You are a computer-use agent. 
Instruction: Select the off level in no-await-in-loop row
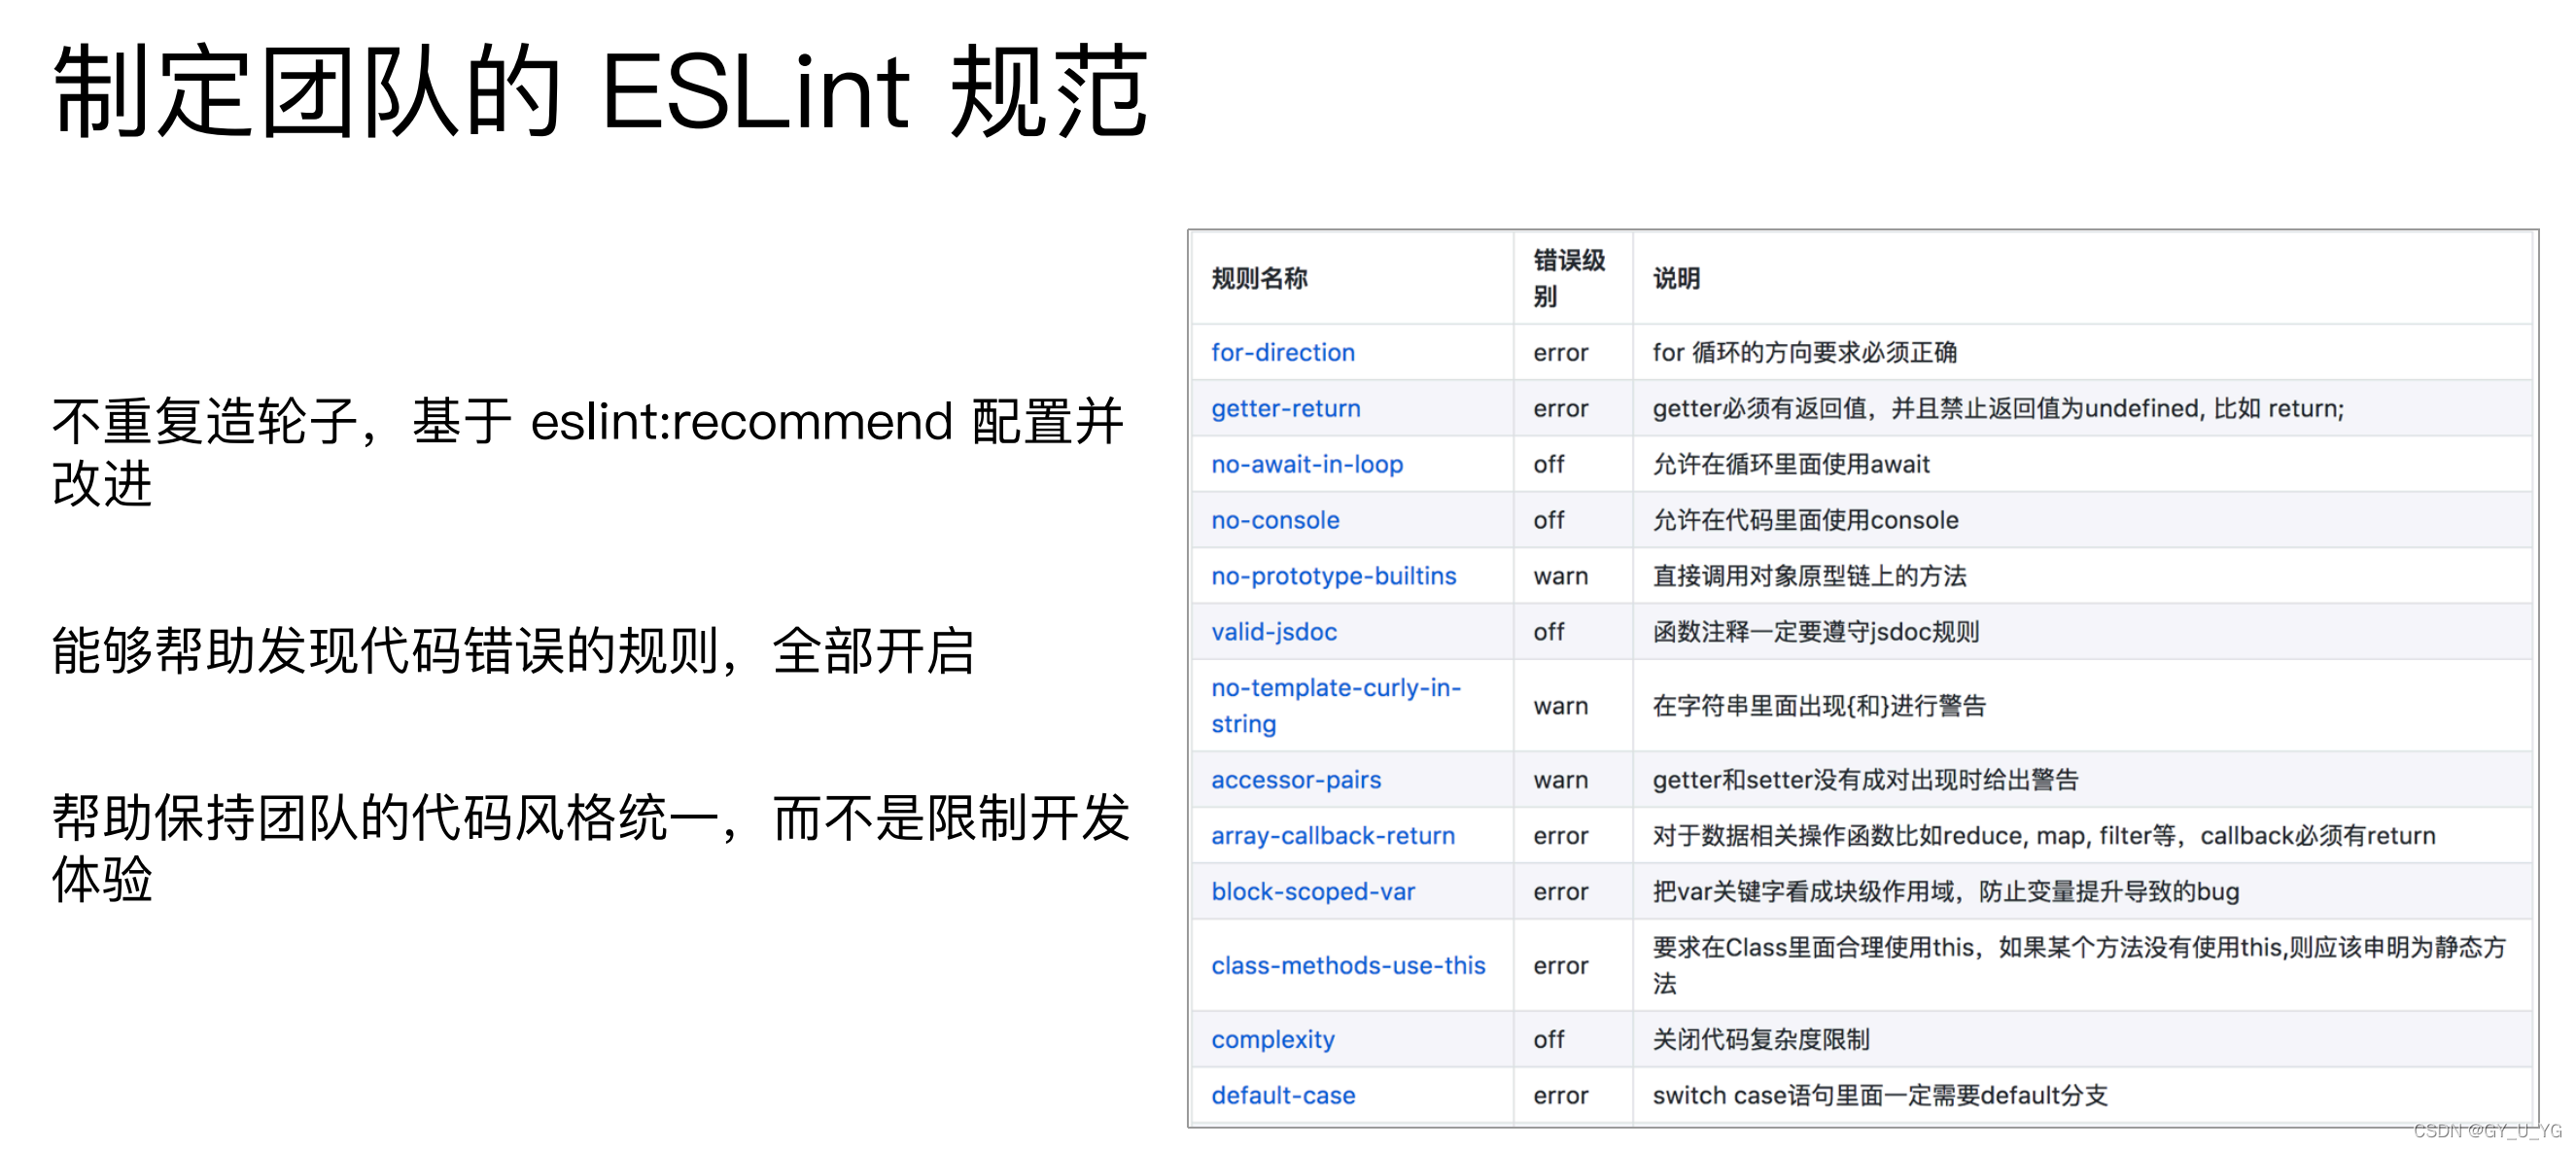click(1549, 464)
